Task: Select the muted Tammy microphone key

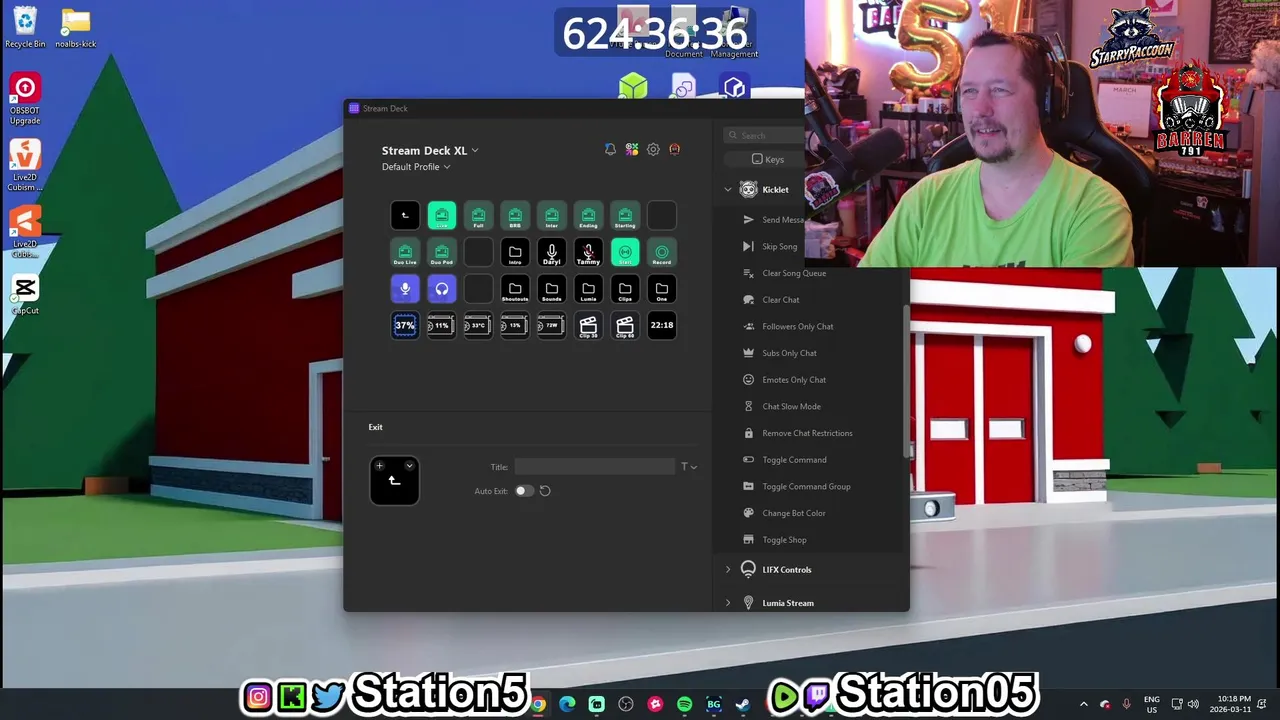Action: tap(588, 252)
